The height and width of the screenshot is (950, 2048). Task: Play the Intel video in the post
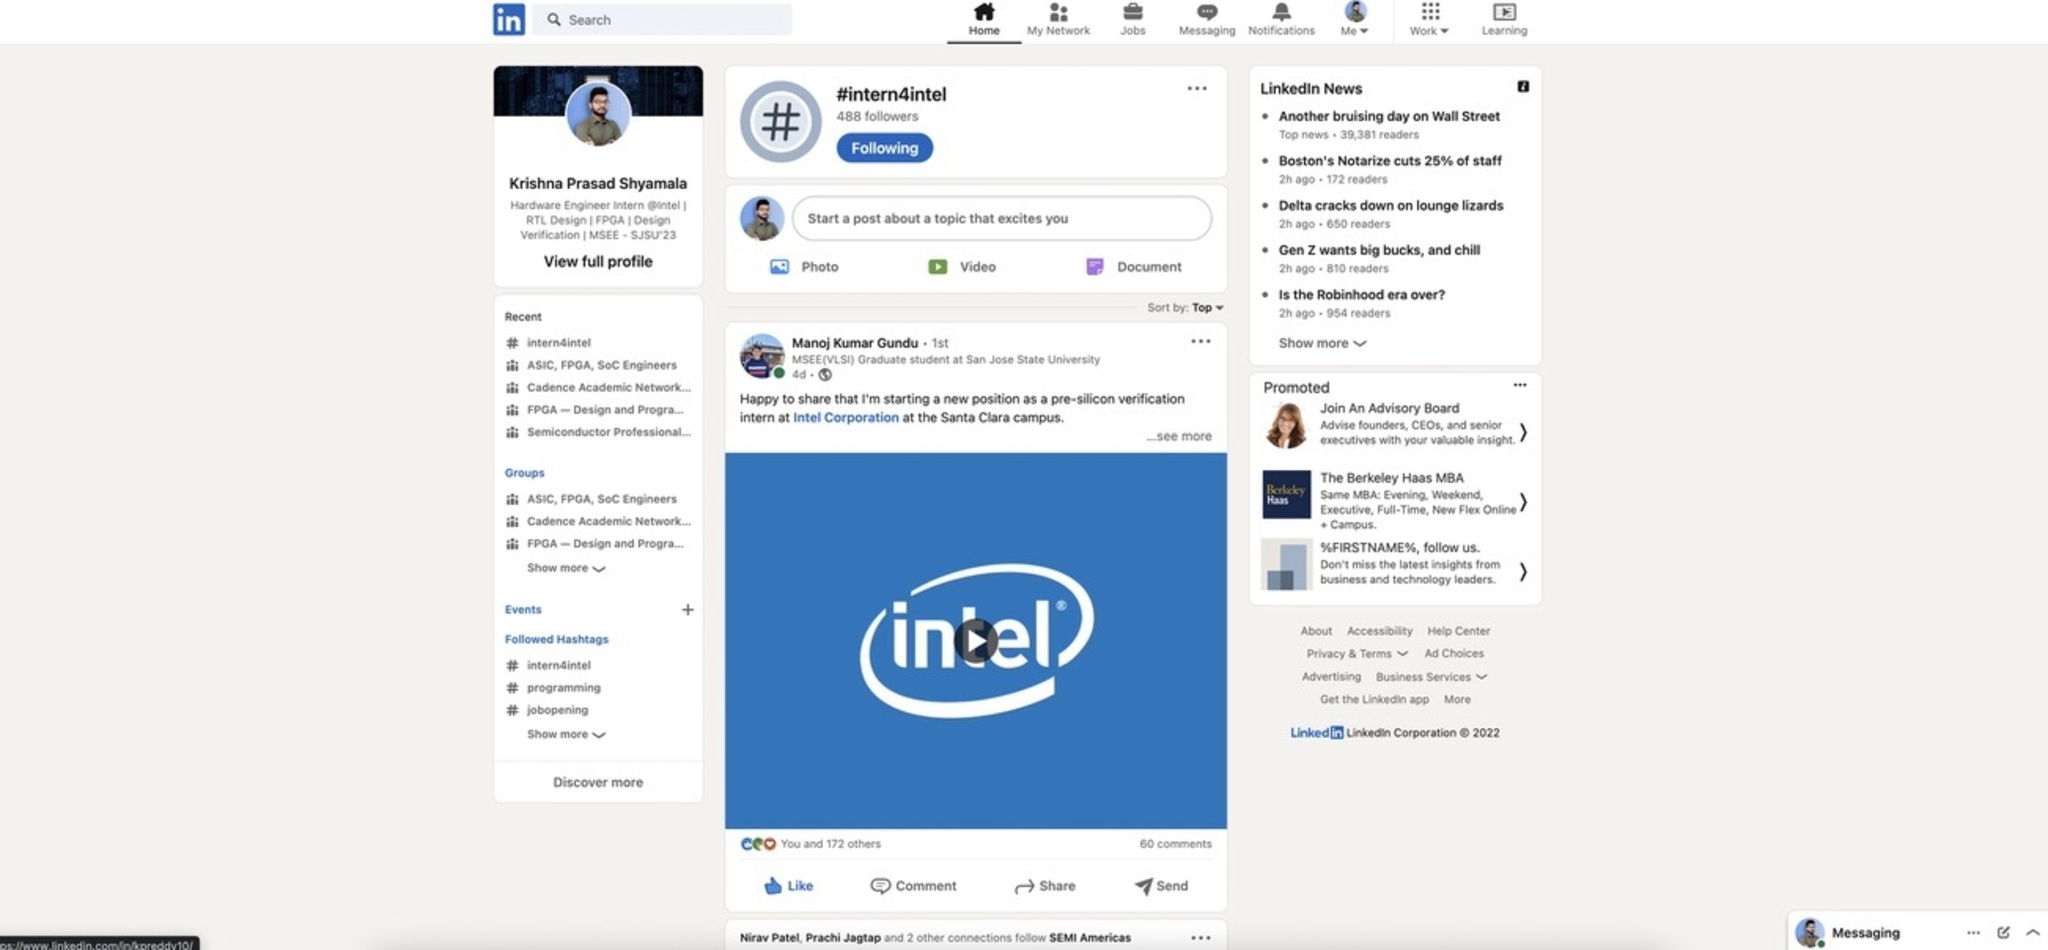pyautogui.click(x=975, y=640)
